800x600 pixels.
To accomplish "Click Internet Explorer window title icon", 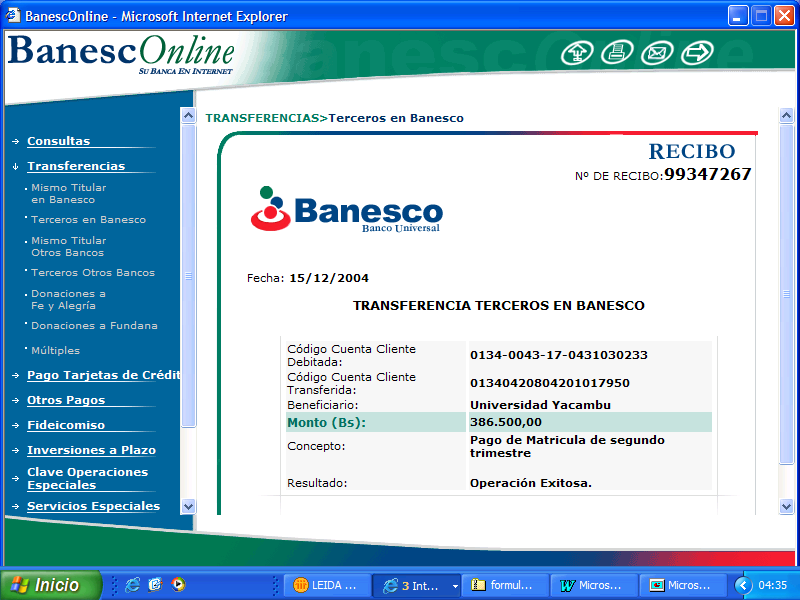I will click(13, 16).
